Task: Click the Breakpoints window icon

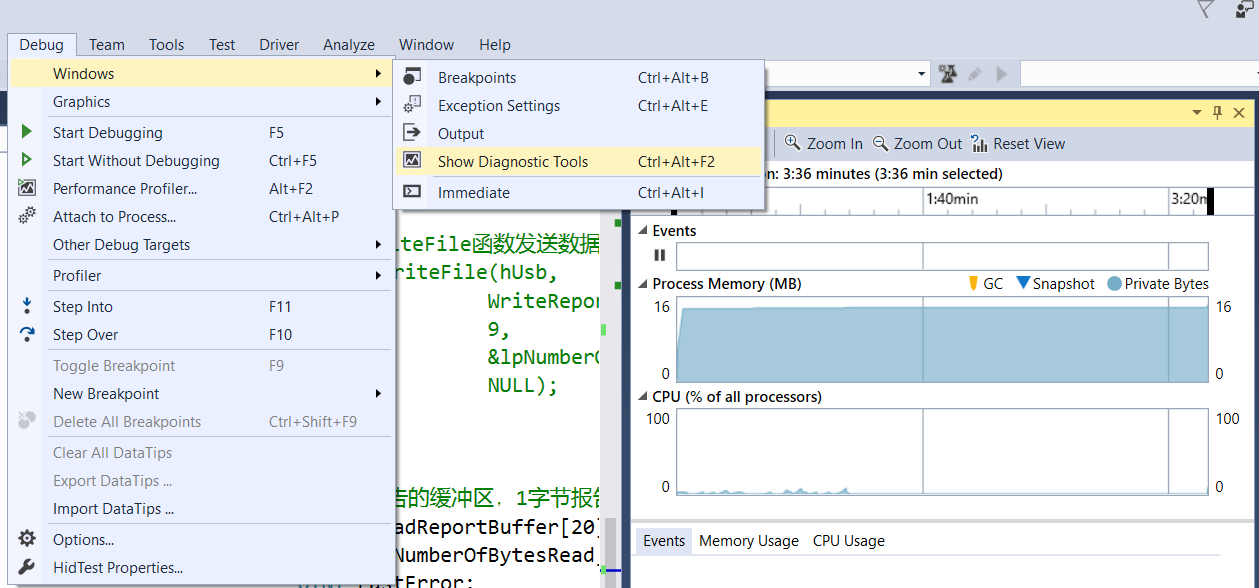Action: (x=412, y=77)
